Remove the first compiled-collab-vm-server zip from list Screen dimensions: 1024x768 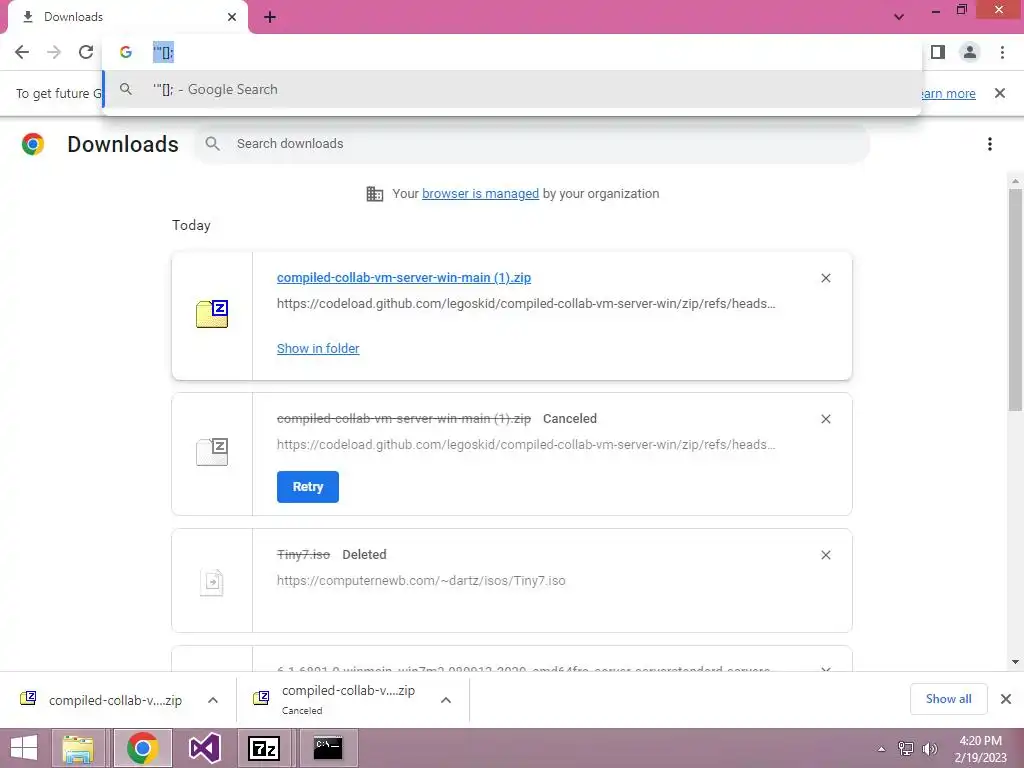click(x=826, y=278)
